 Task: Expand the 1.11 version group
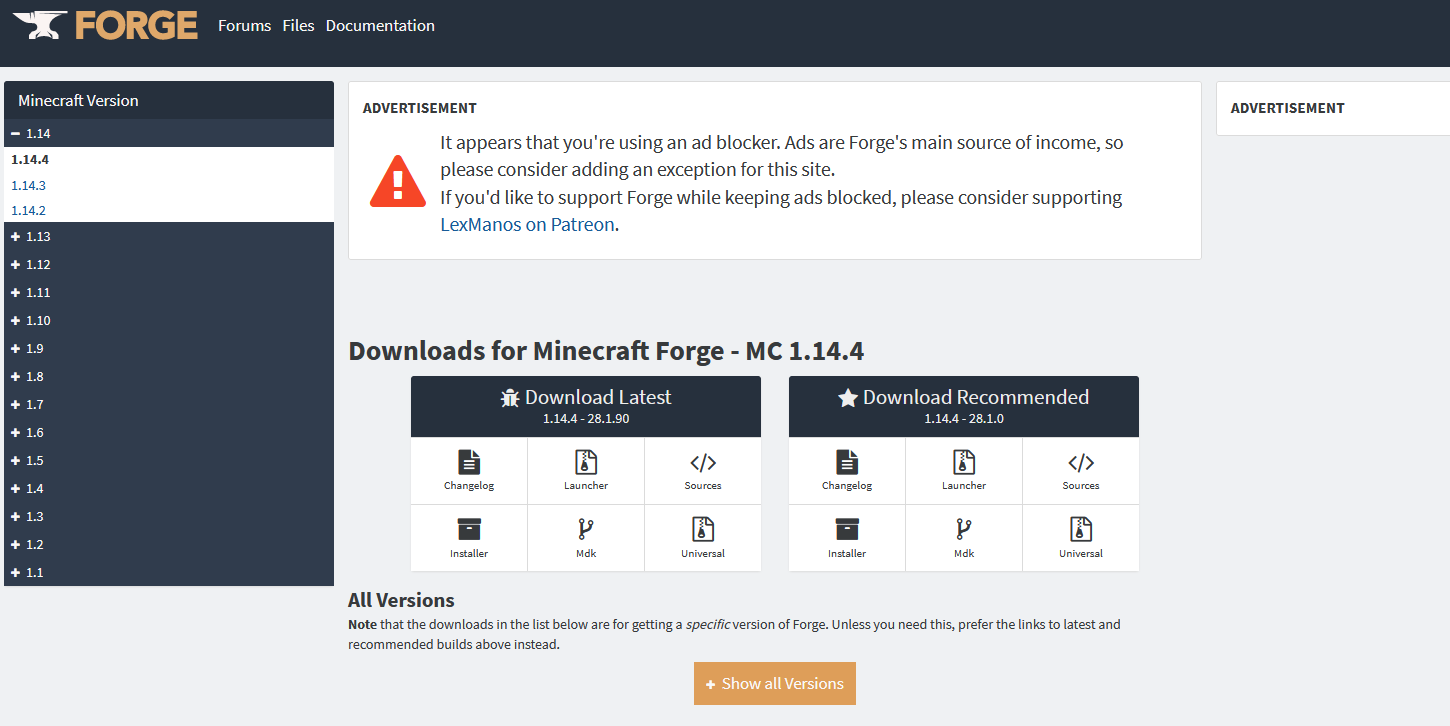click(169, 292)
